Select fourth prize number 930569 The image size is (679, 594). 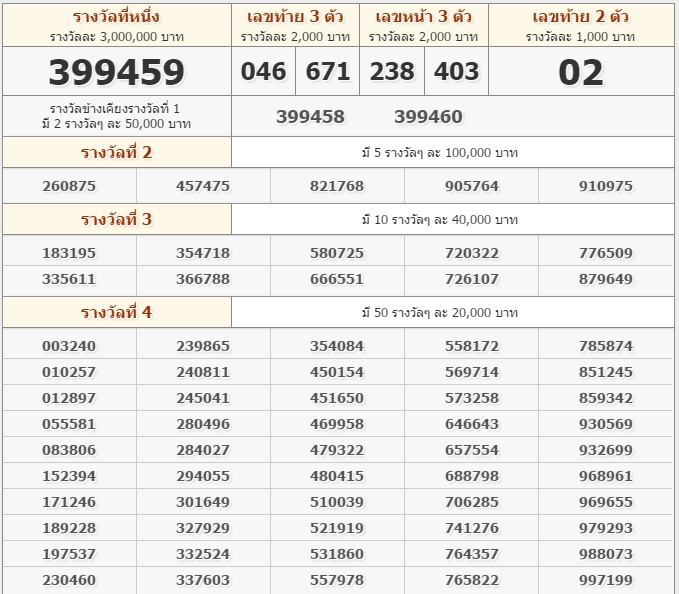(606, 424)
